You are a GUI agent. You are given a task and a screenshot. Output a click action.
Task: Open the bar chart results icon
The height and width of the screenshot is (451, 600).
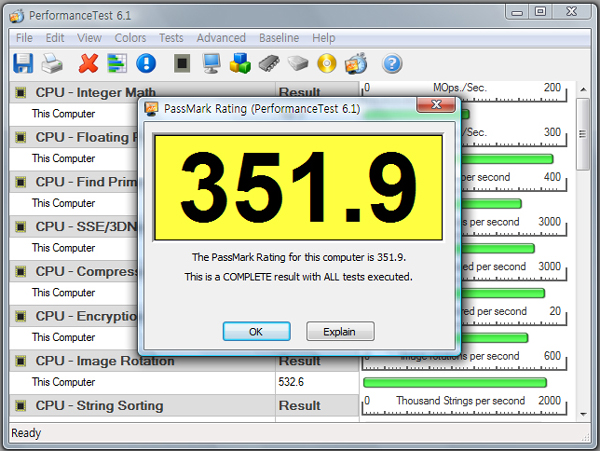(x=117, y=63)
